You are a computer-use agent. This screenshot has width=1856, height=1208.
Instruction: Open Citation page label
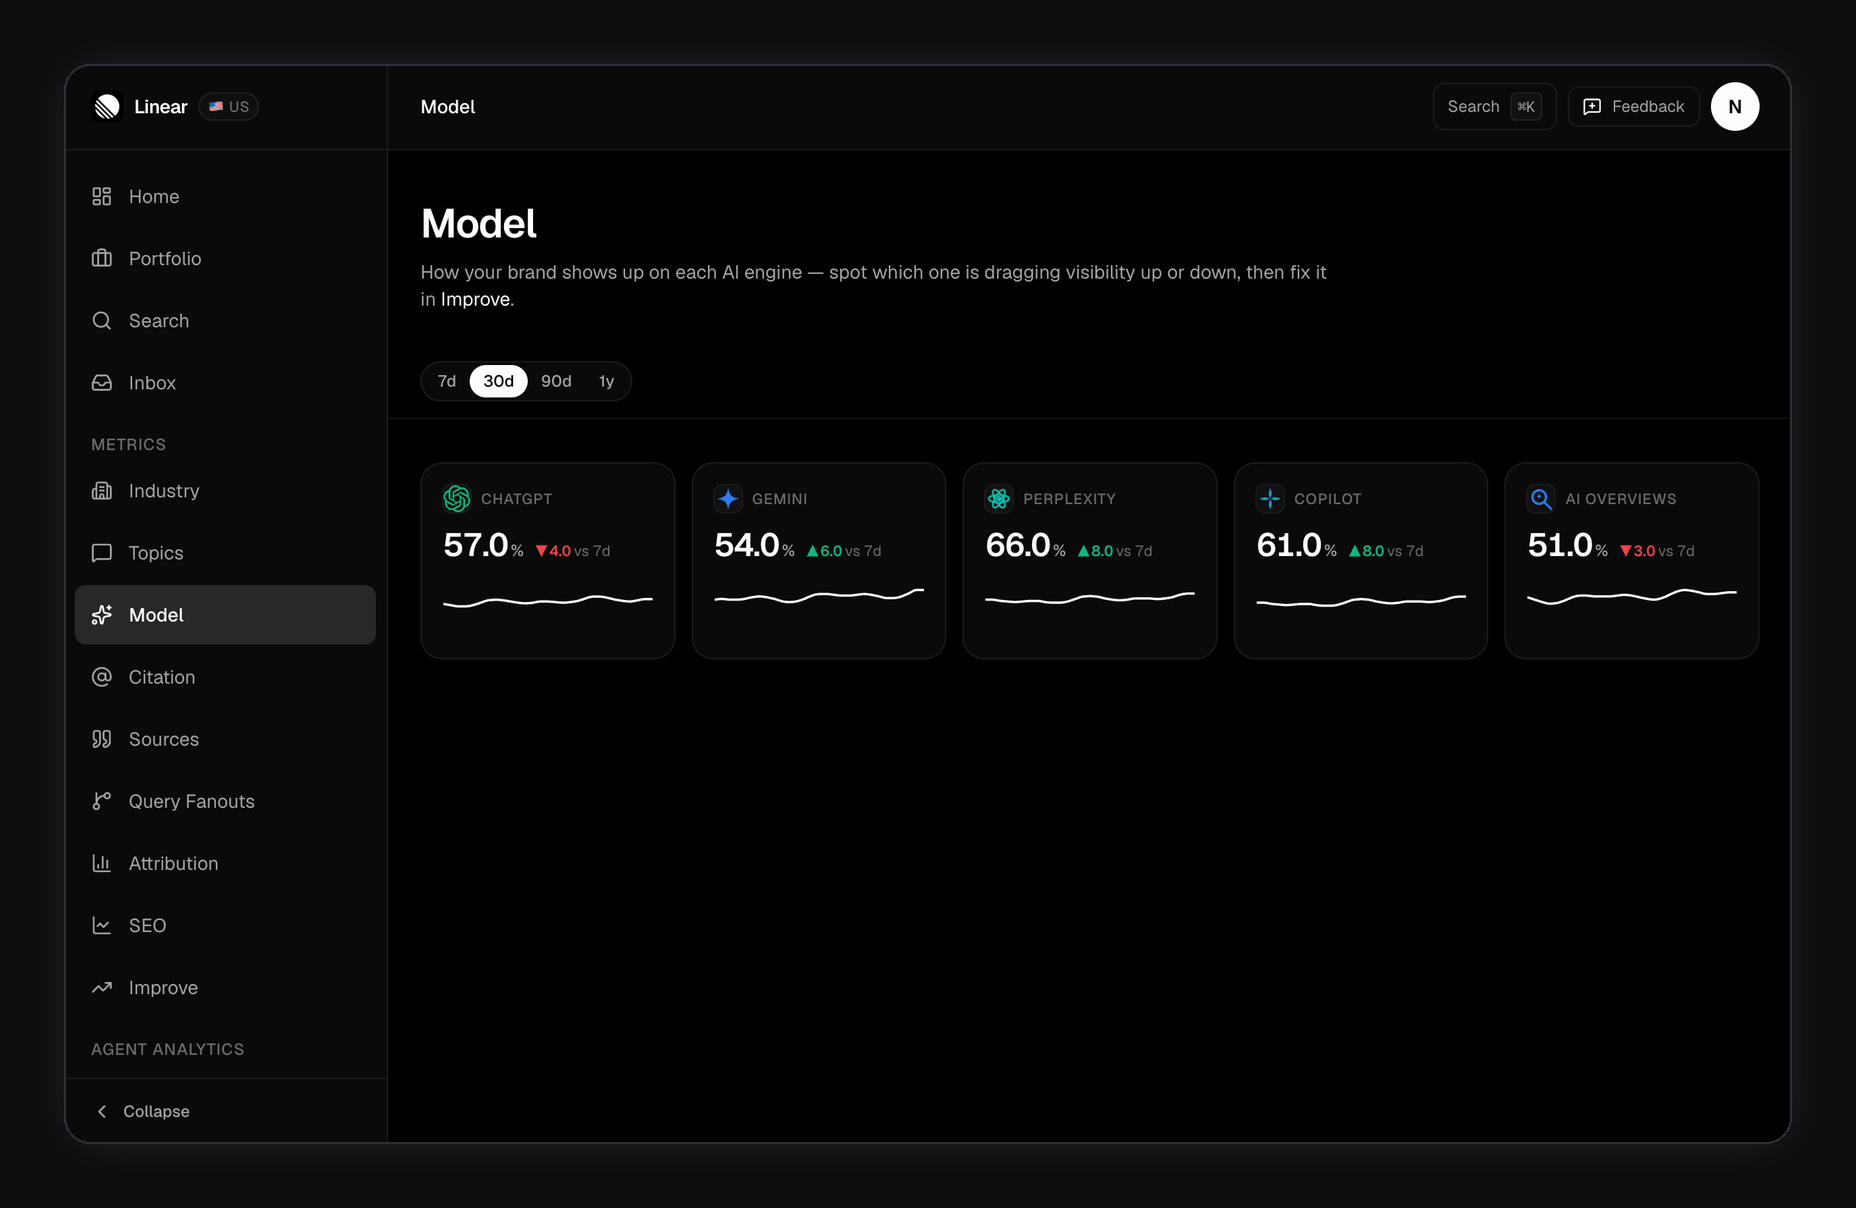click(x=162, y=677)
